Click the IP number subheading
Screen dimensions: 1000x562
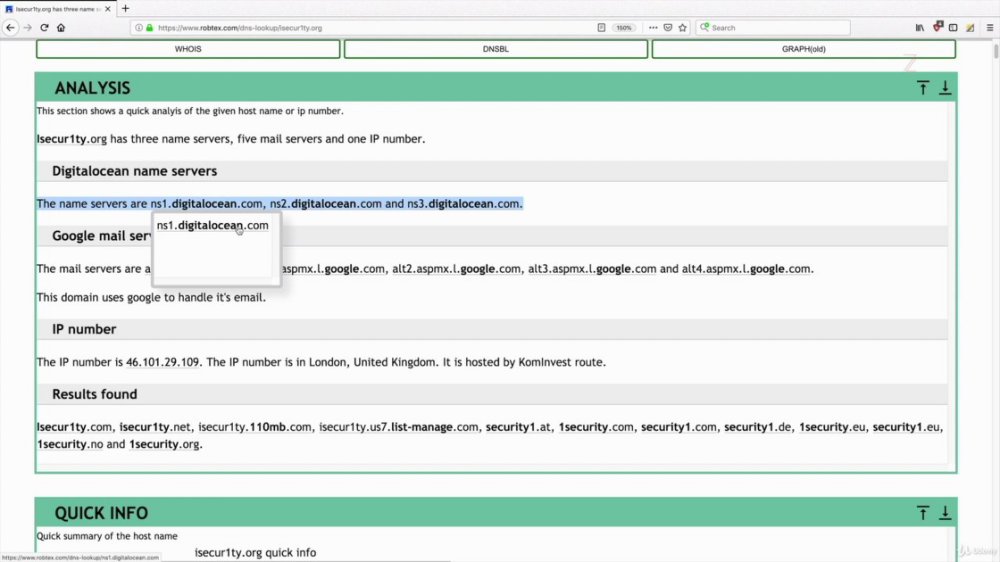(84, 329)
